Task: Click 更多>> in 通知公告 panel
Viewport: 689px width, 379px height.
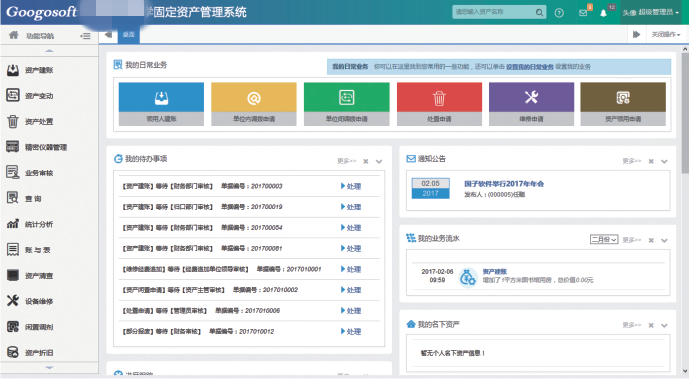Action: pyautogui.click(x=631, y=161)
